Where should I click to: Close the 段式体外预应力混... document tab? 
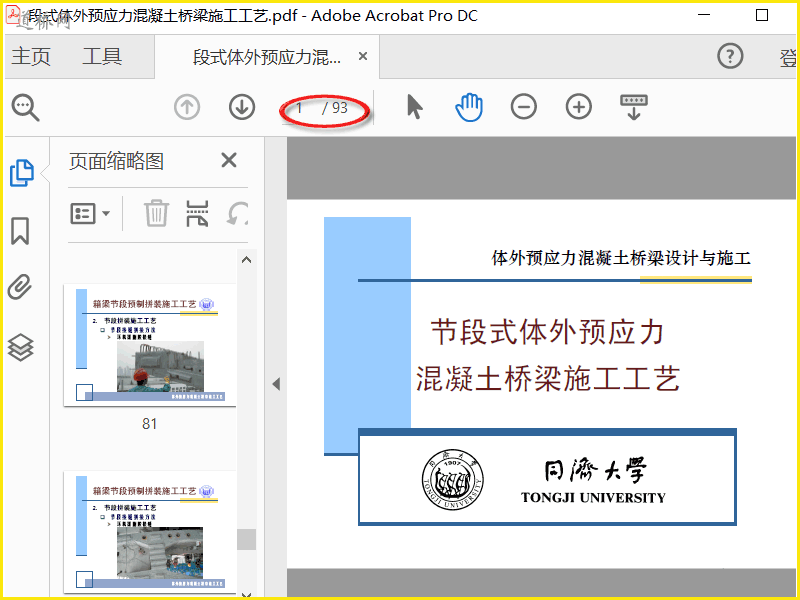coord(363,56)
